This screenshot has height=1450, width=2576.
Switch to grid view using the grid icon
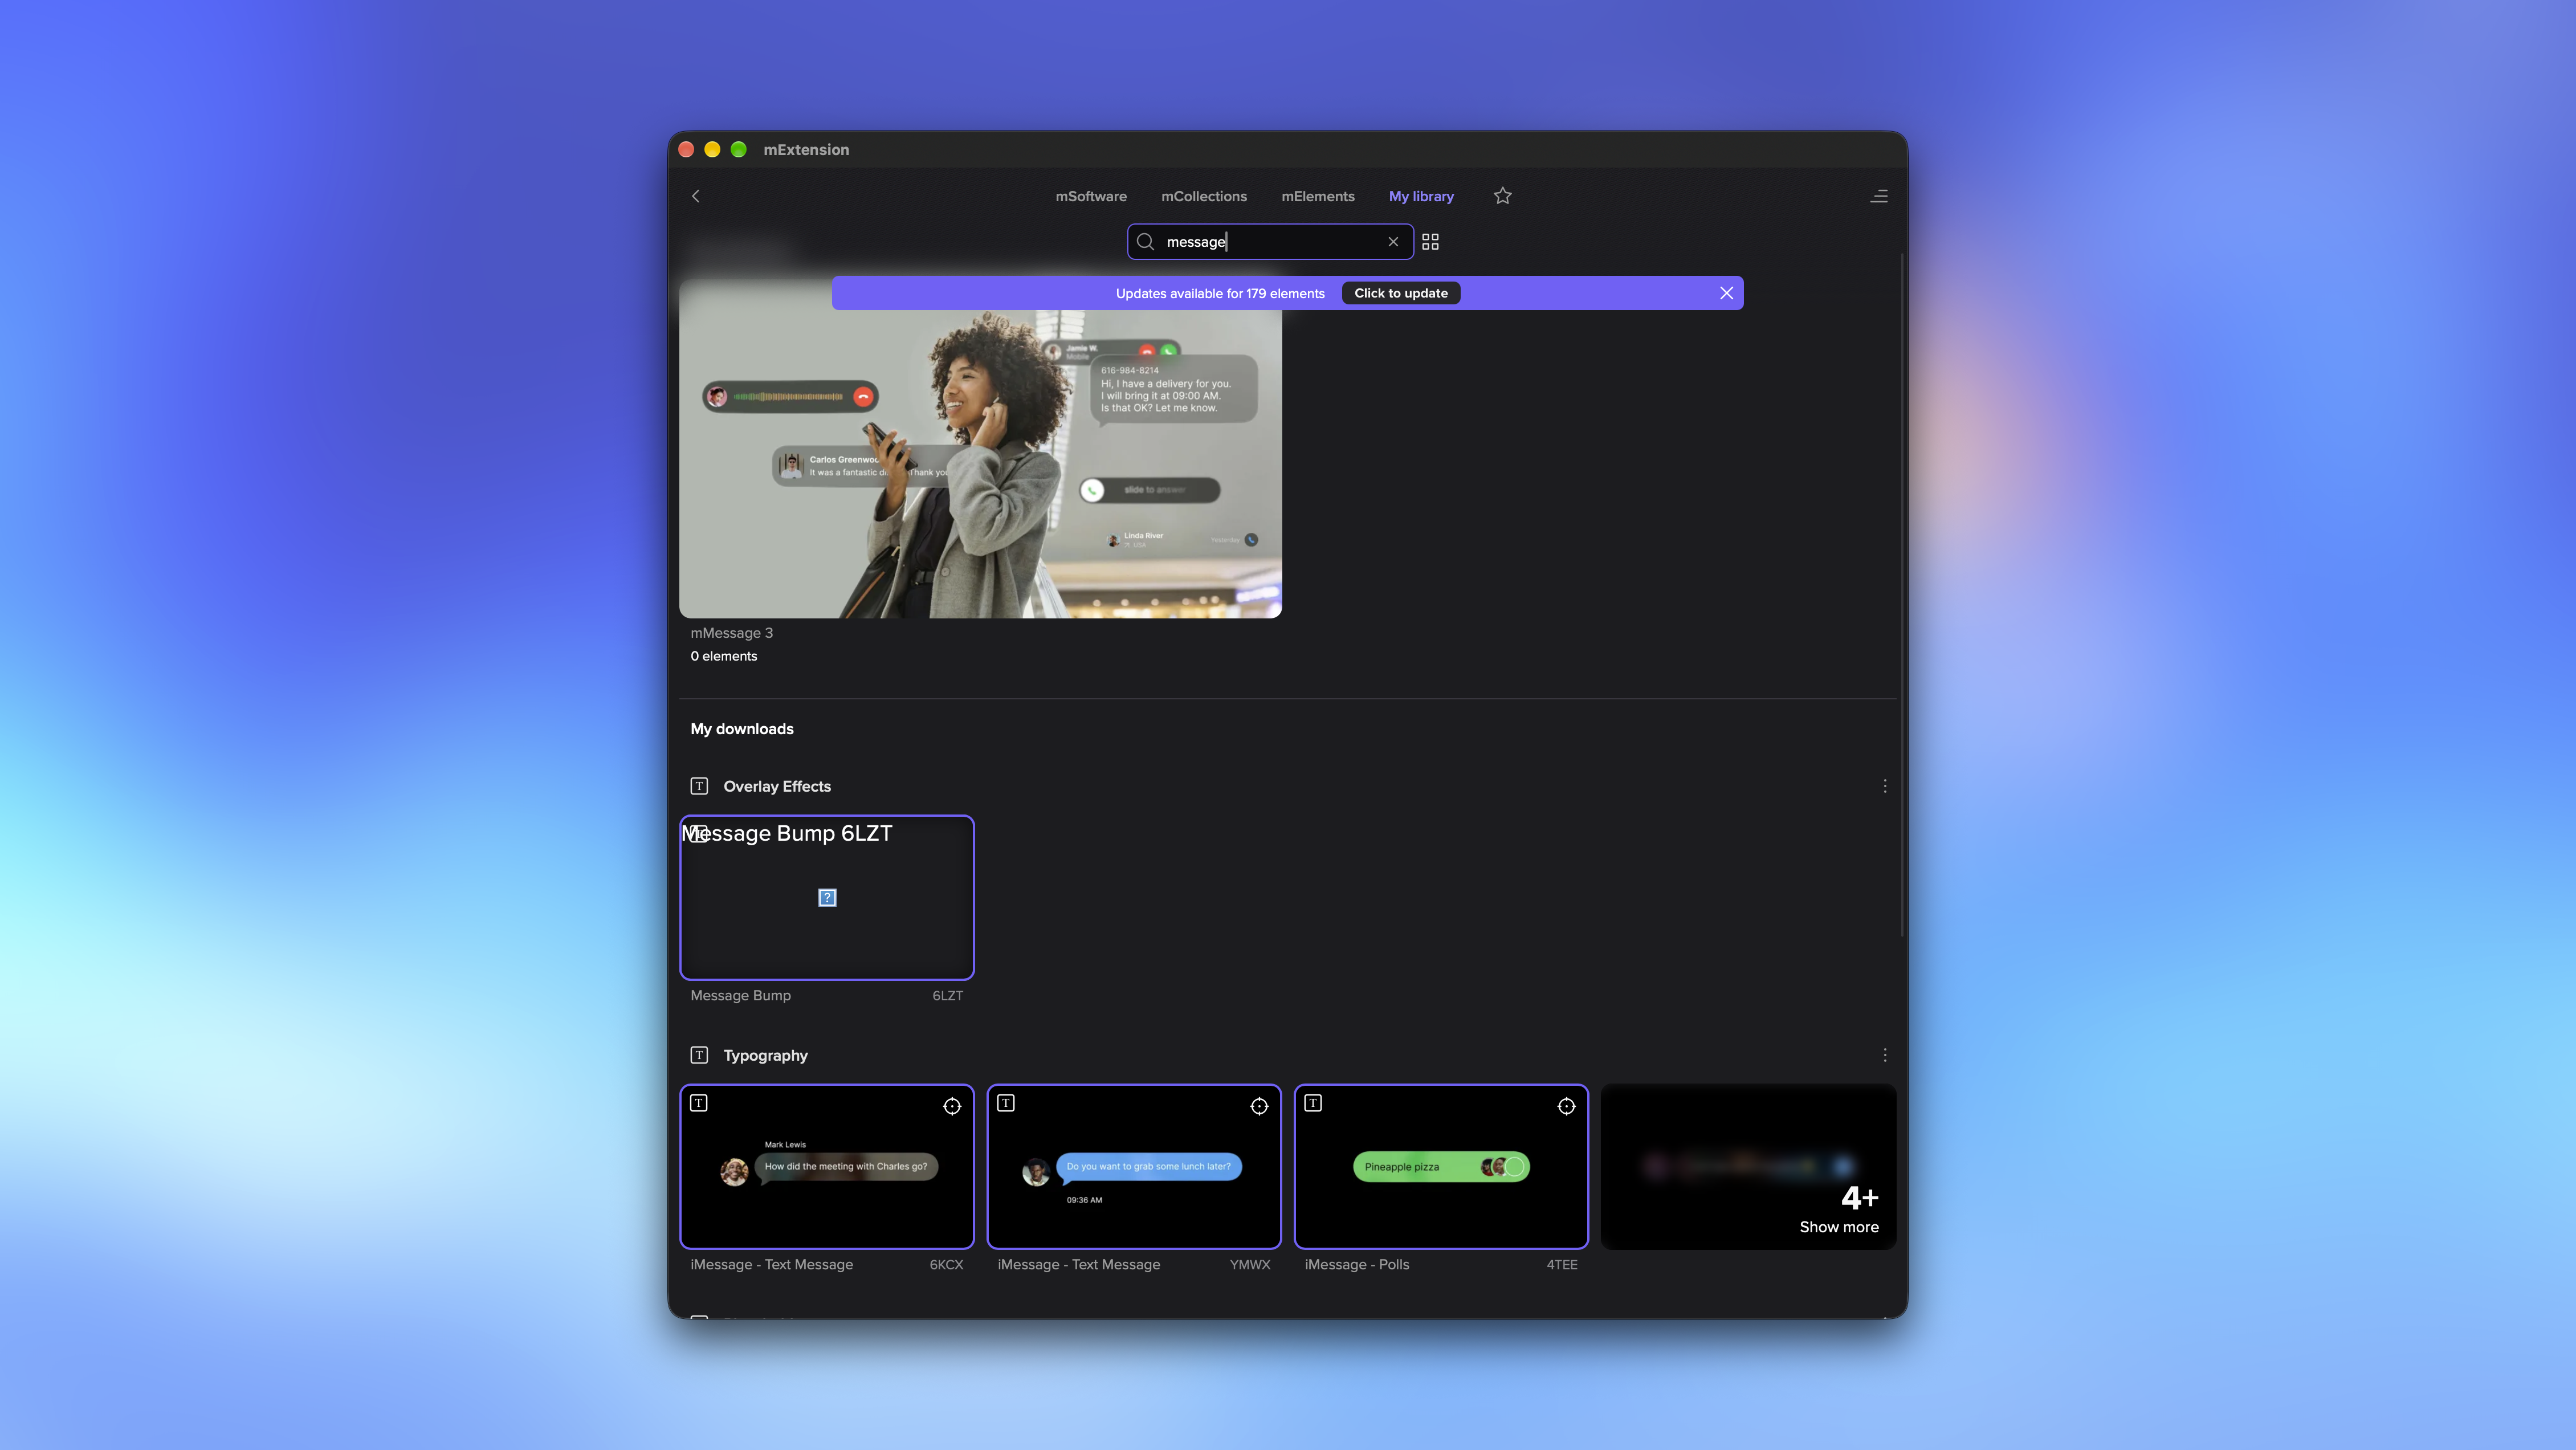1430,242
